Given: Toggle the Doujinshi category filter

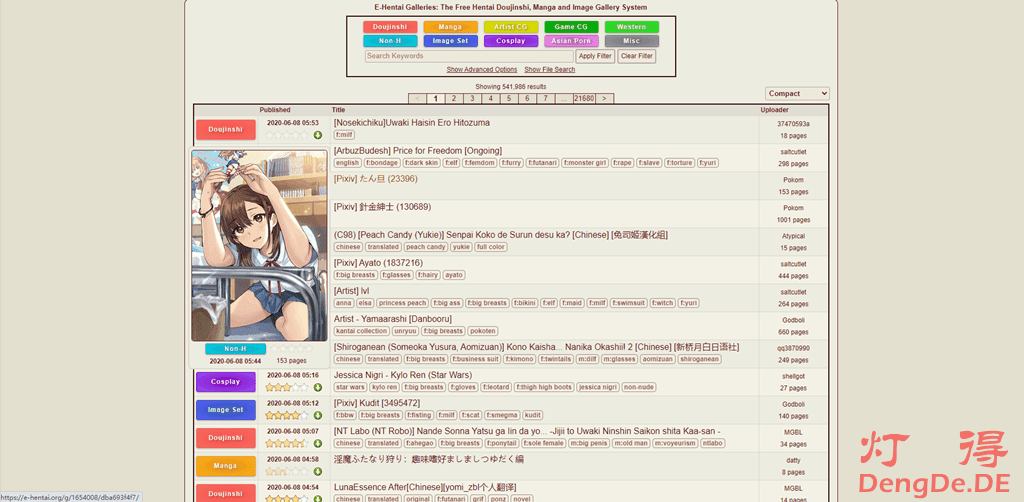Looking at the screenshot, I should (x=390, y=27).
